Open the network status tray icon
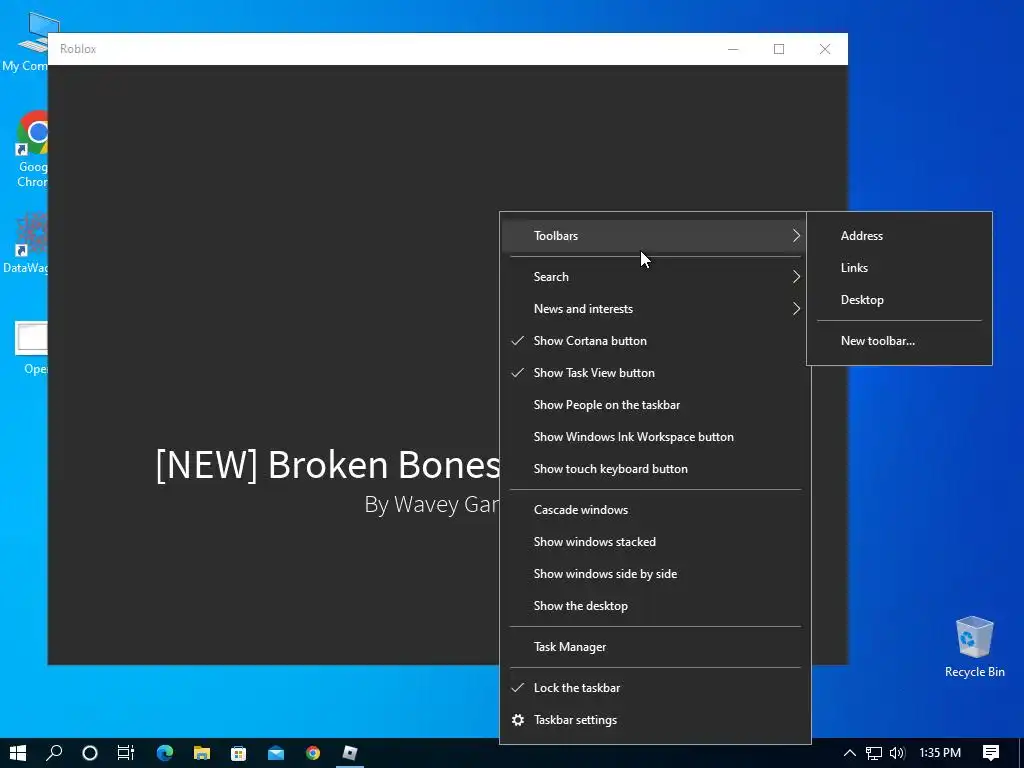Screen dimensions: 1024x768 click(874, 753)
